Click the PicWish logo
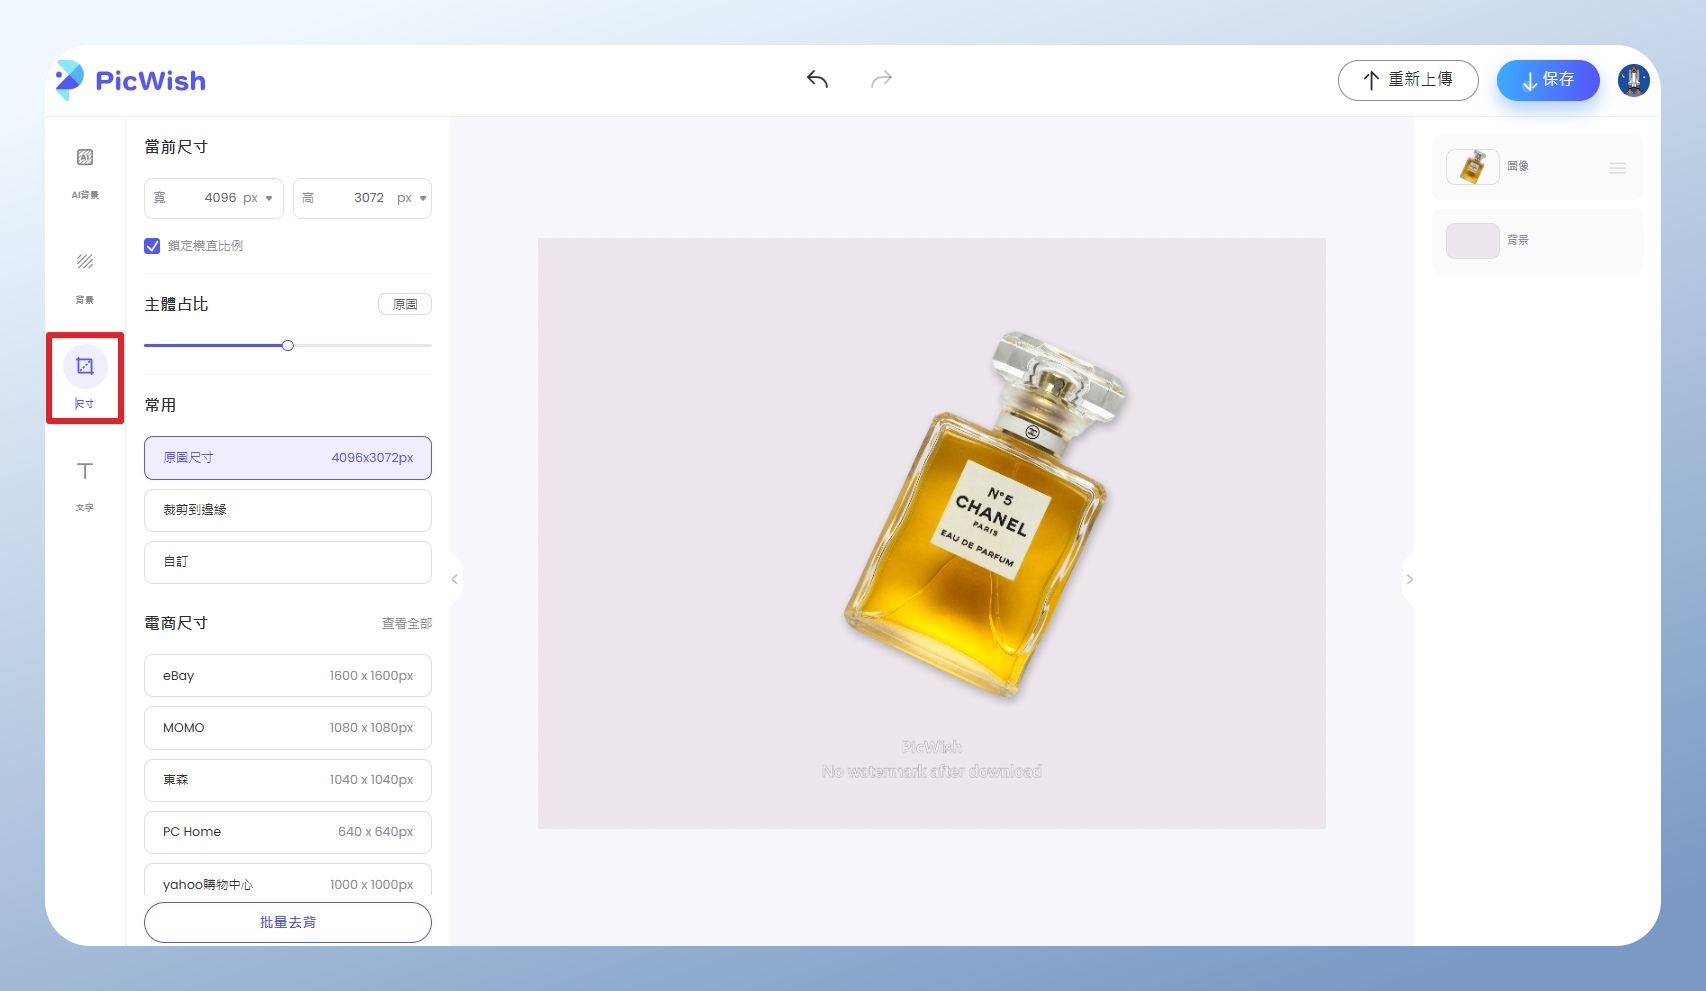Viewport: 1706px width, 991px height. click(x=131, y=80)
